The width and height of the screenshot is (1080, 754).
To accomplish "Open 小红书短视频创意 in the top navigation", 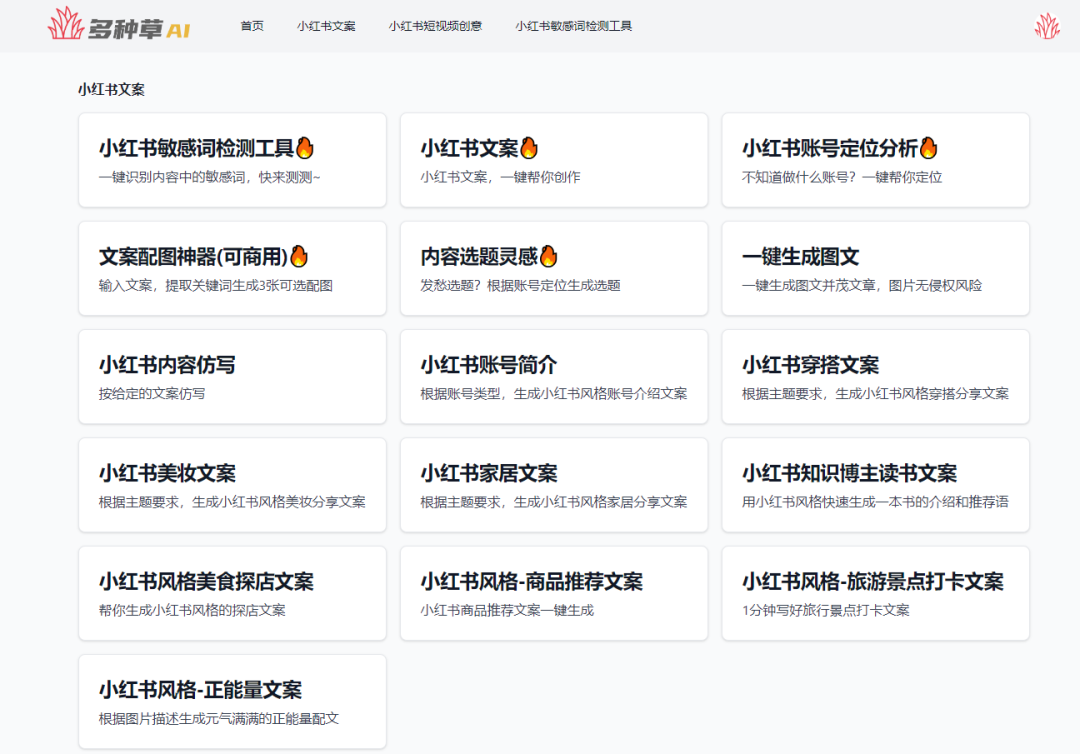I will (435, 26).
